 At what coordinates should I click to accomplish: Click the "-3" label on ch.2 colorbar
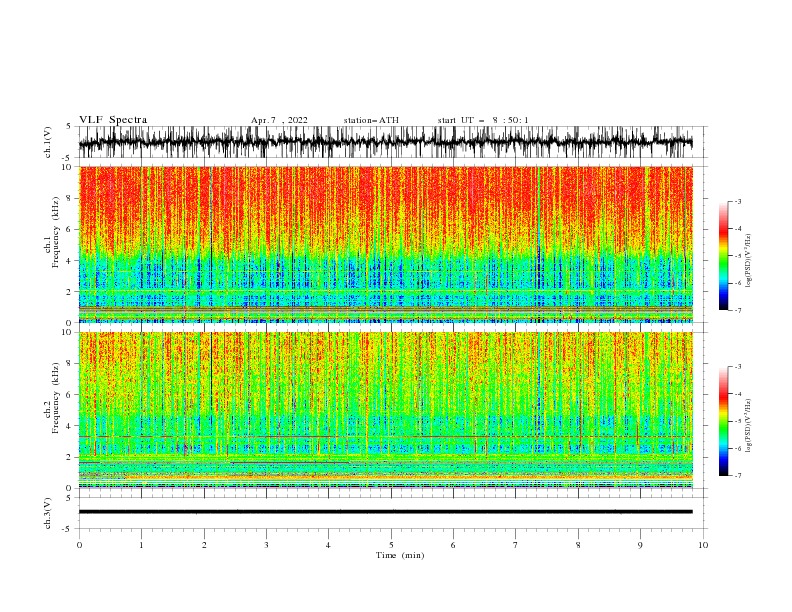pyautogui.click(x=738, y=367)
